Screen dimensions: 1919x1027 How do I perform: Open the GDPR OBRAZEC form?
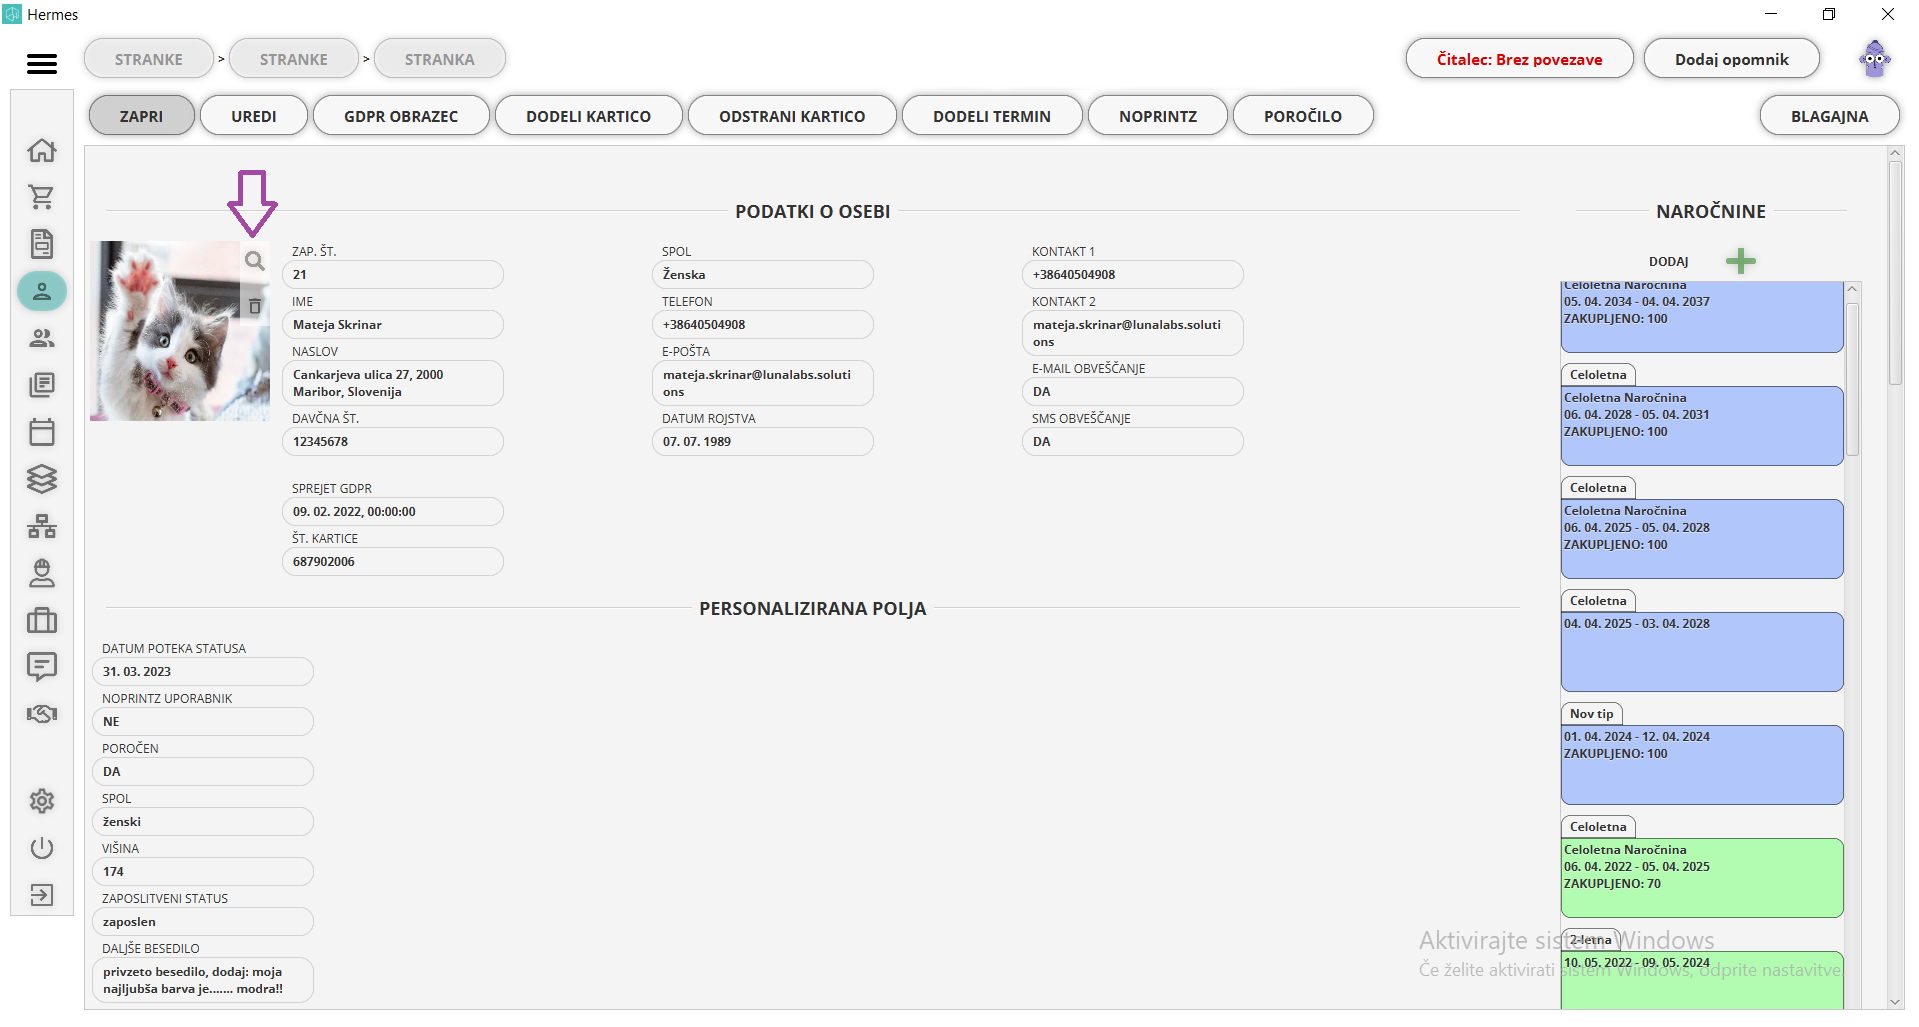[401, 116]
